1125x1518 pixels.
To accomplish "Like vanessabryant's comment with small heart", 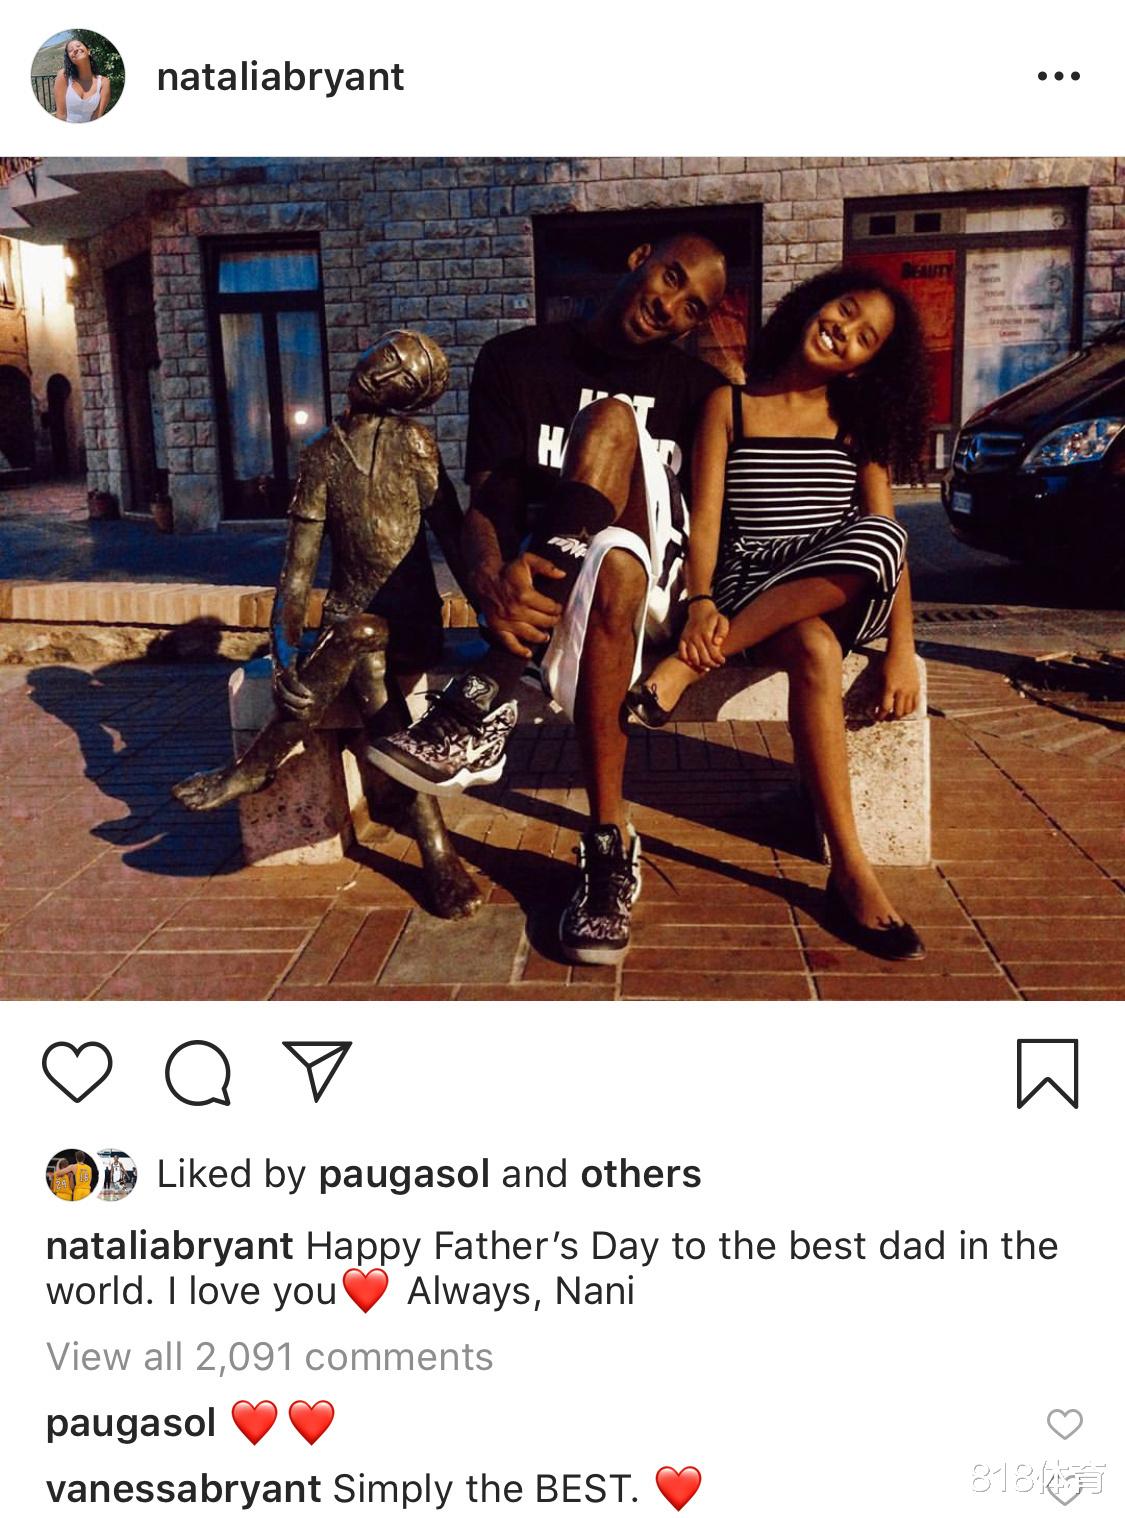I will (x=1064, y=1490).
